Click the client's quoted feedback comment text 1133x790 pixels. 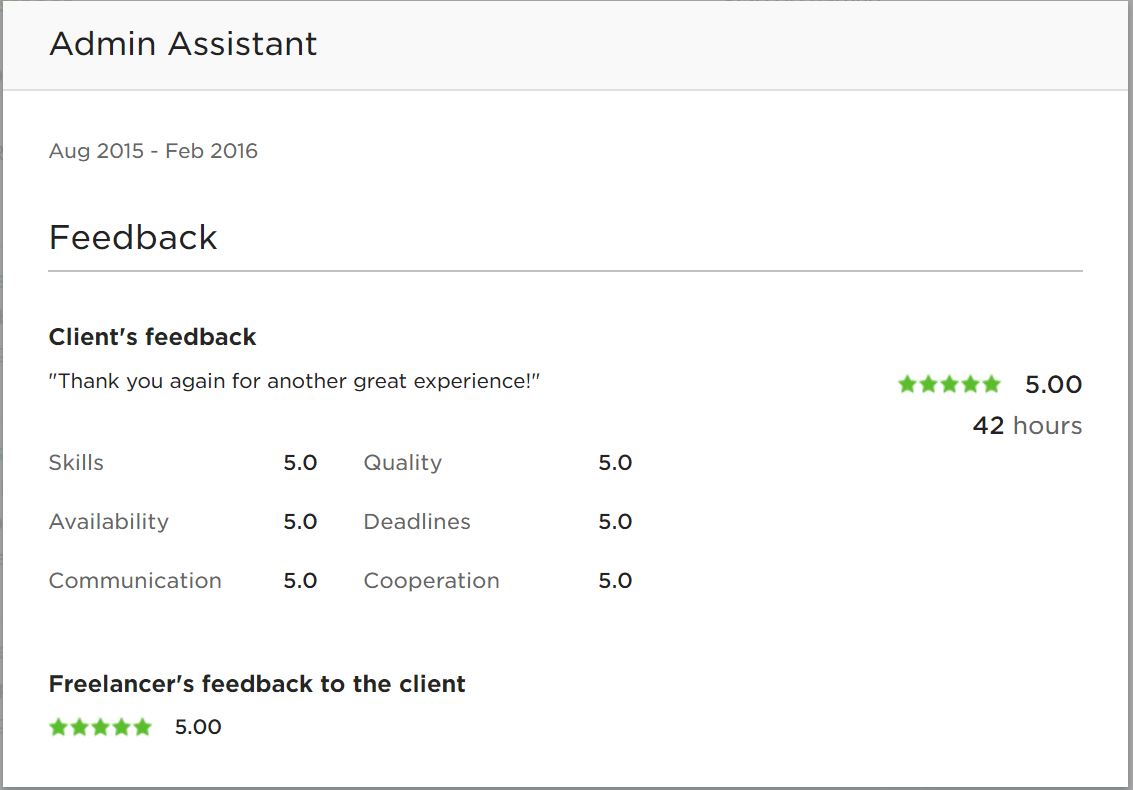pyautogui.click(x=294, y=381)
